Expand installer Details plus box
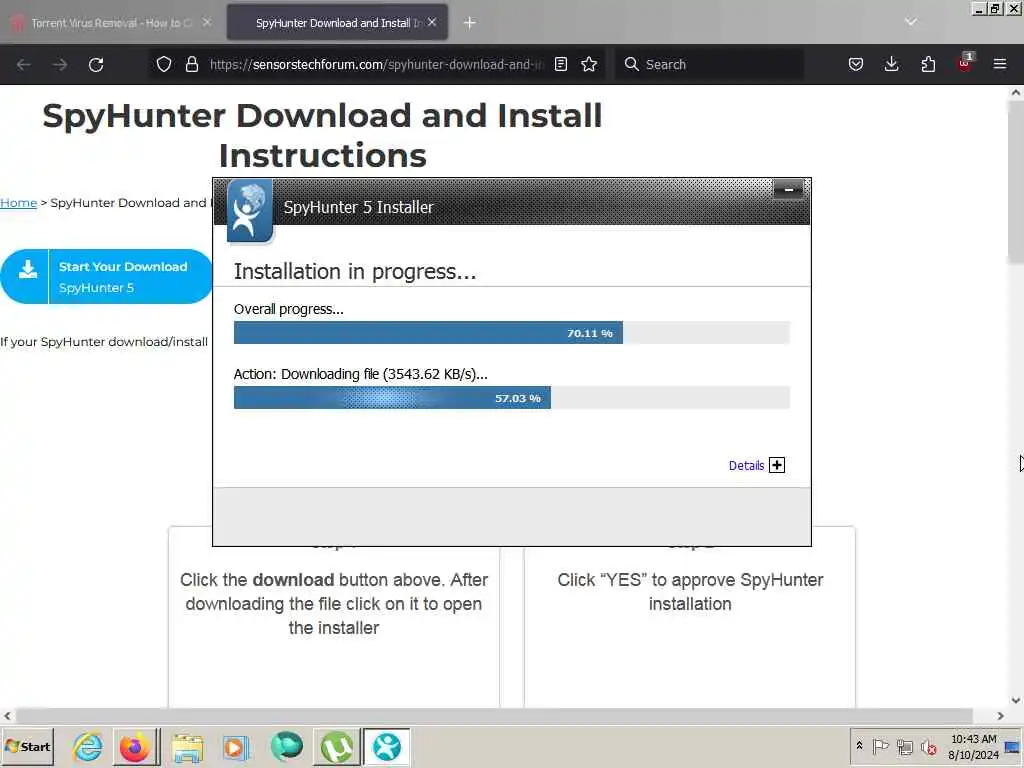This screenshot has height=768, width=1024. pos(777,465)
